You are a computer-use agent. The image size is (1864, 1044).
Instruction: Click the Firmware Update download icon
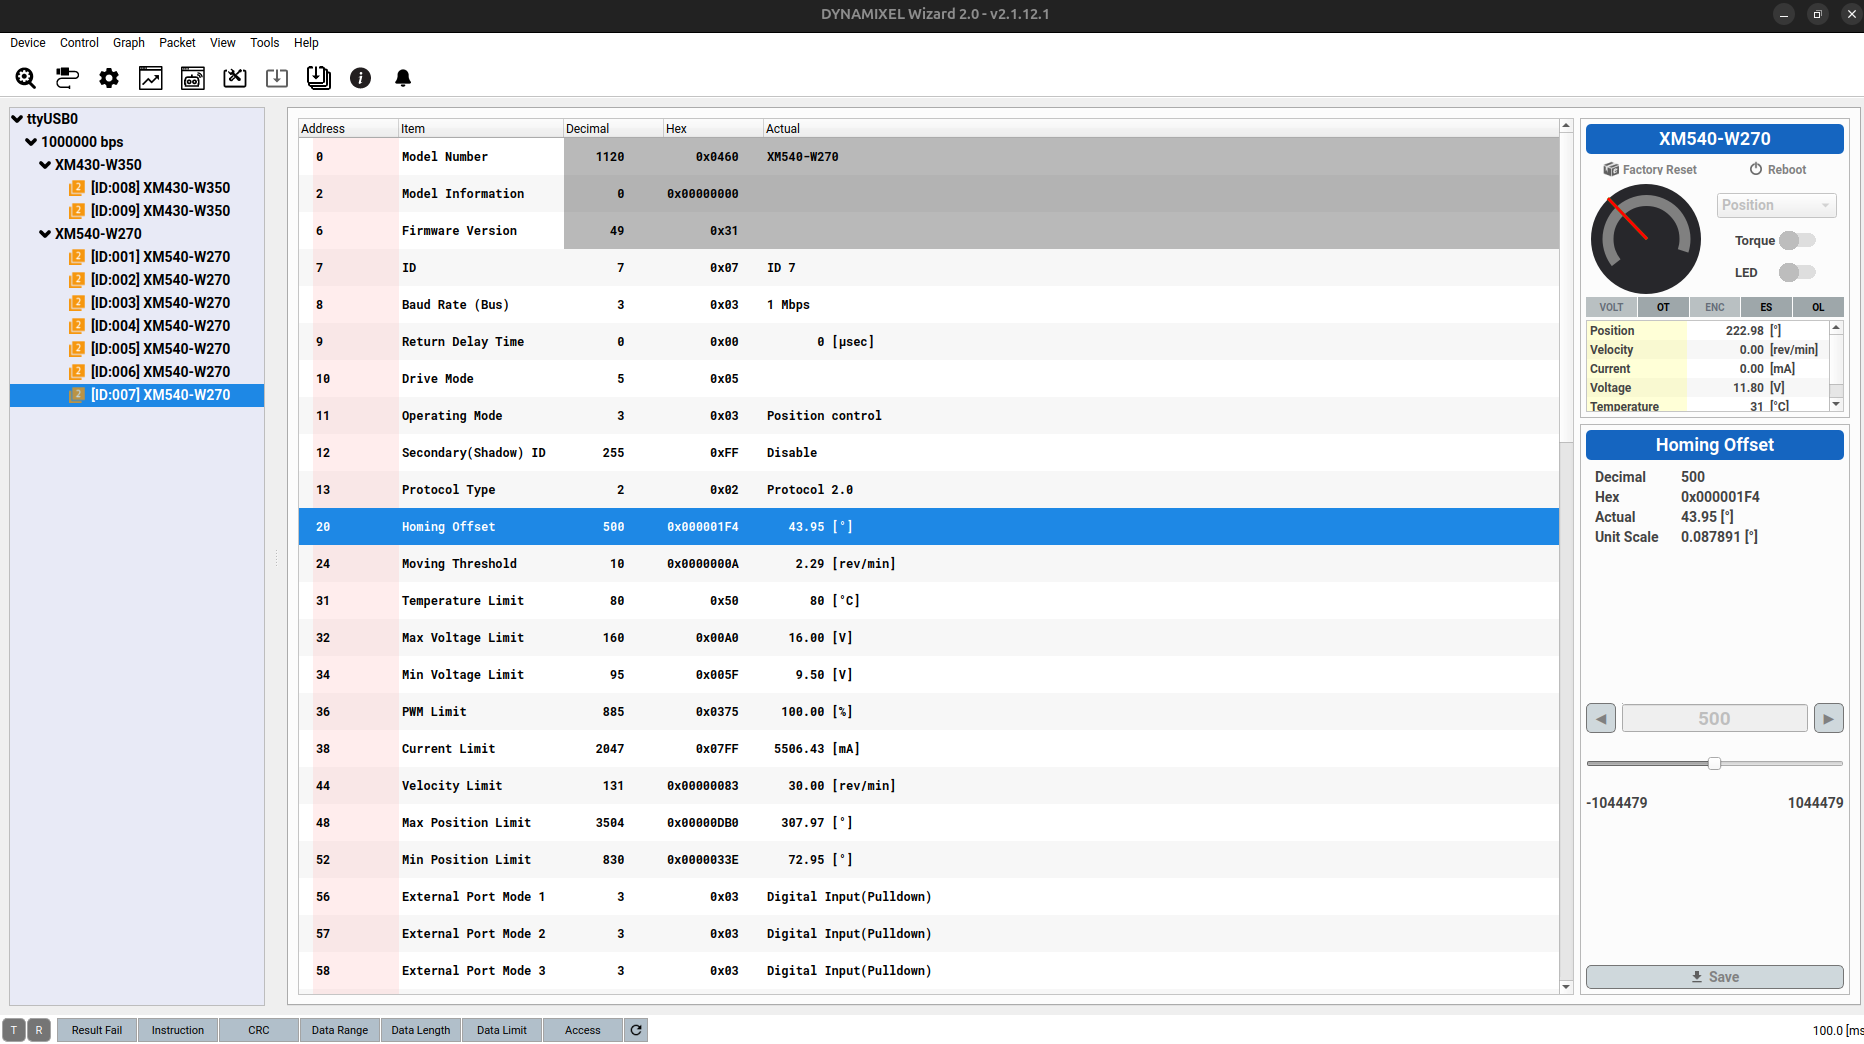pyautogui.click(x=277, y=78)
